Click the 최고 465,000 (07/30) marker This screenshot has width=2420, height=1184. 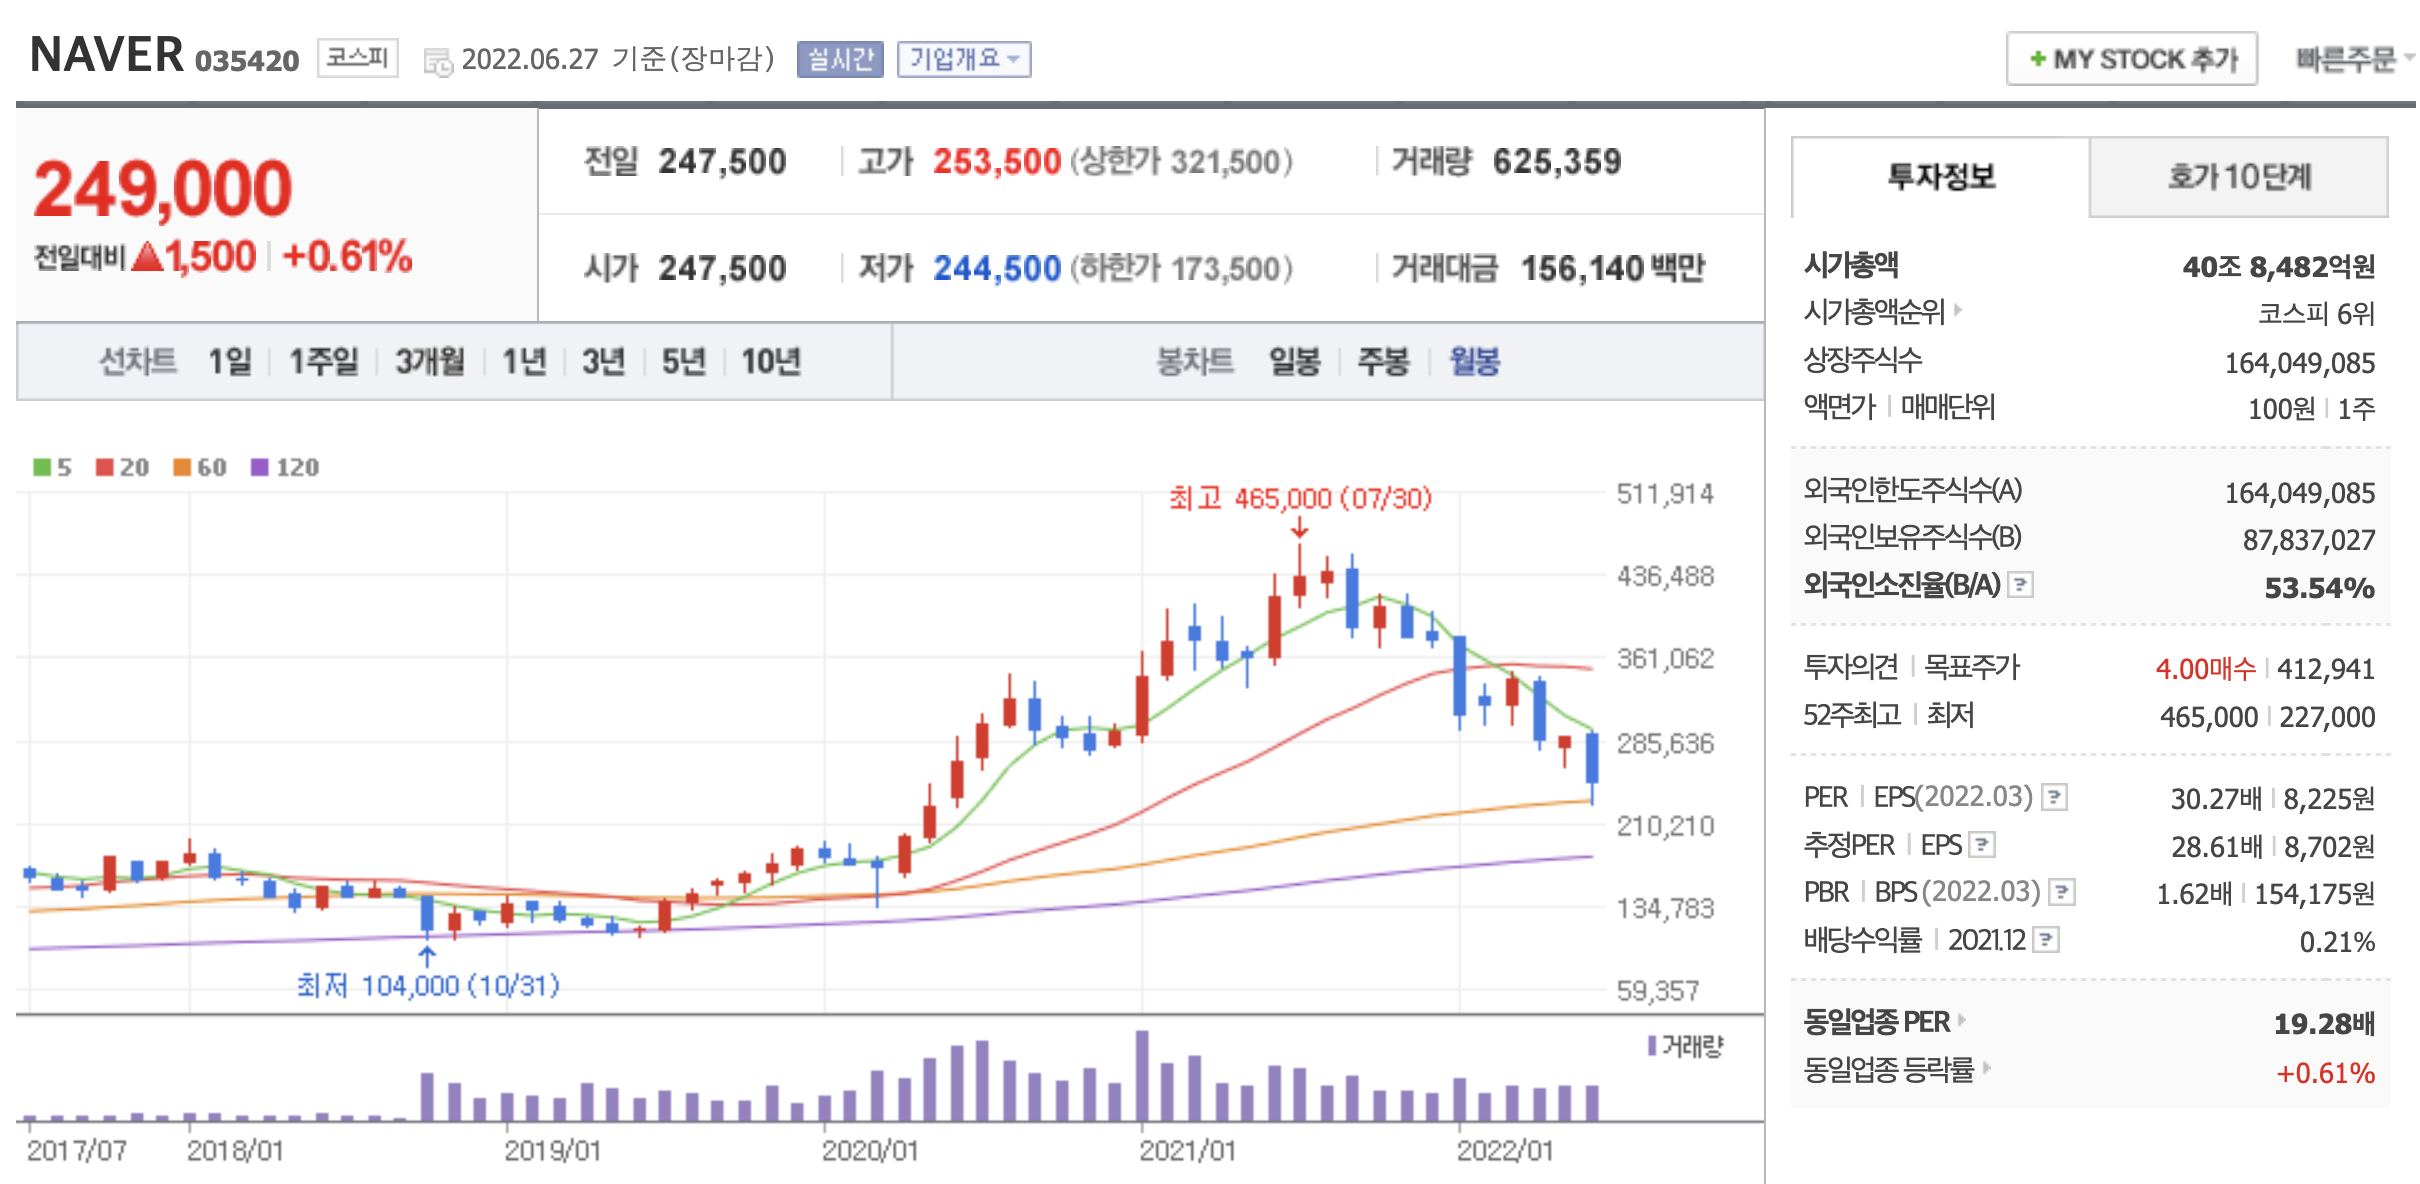tap(1300, 498)
